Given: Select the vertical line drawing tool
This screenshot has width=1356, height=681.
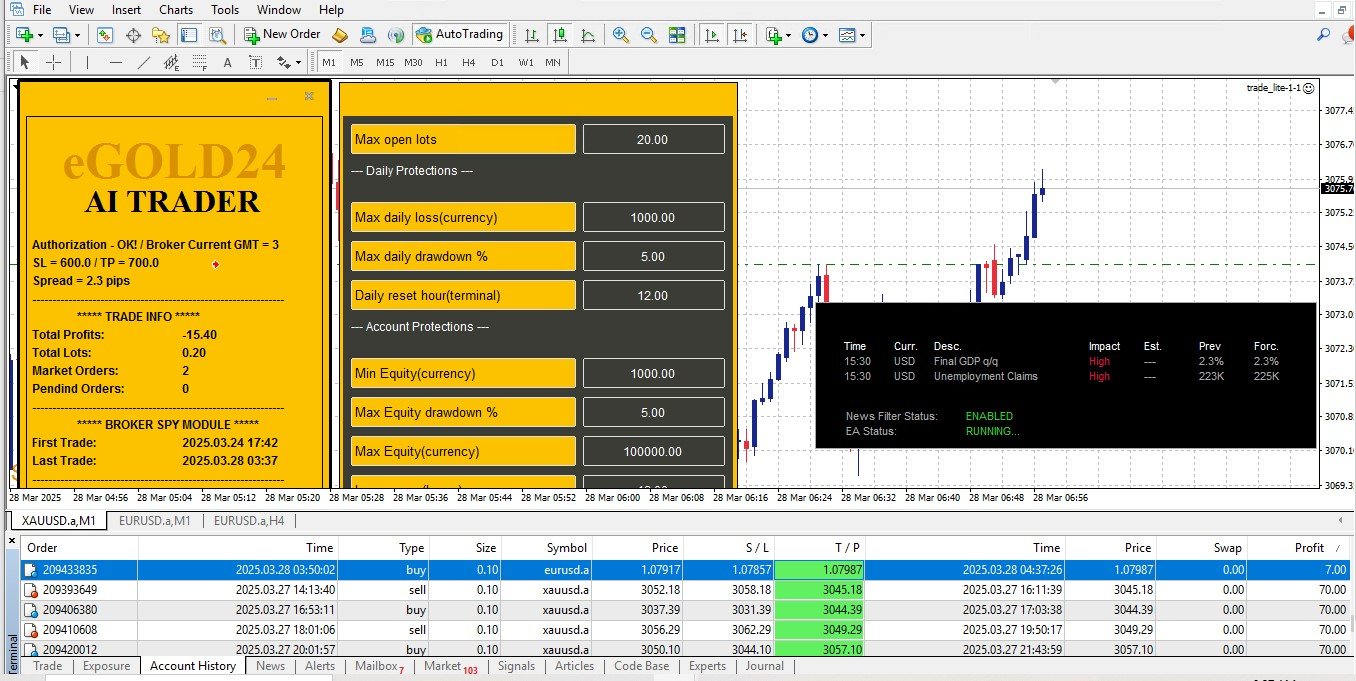Looking at the screenshot, I should coord(87,62).
